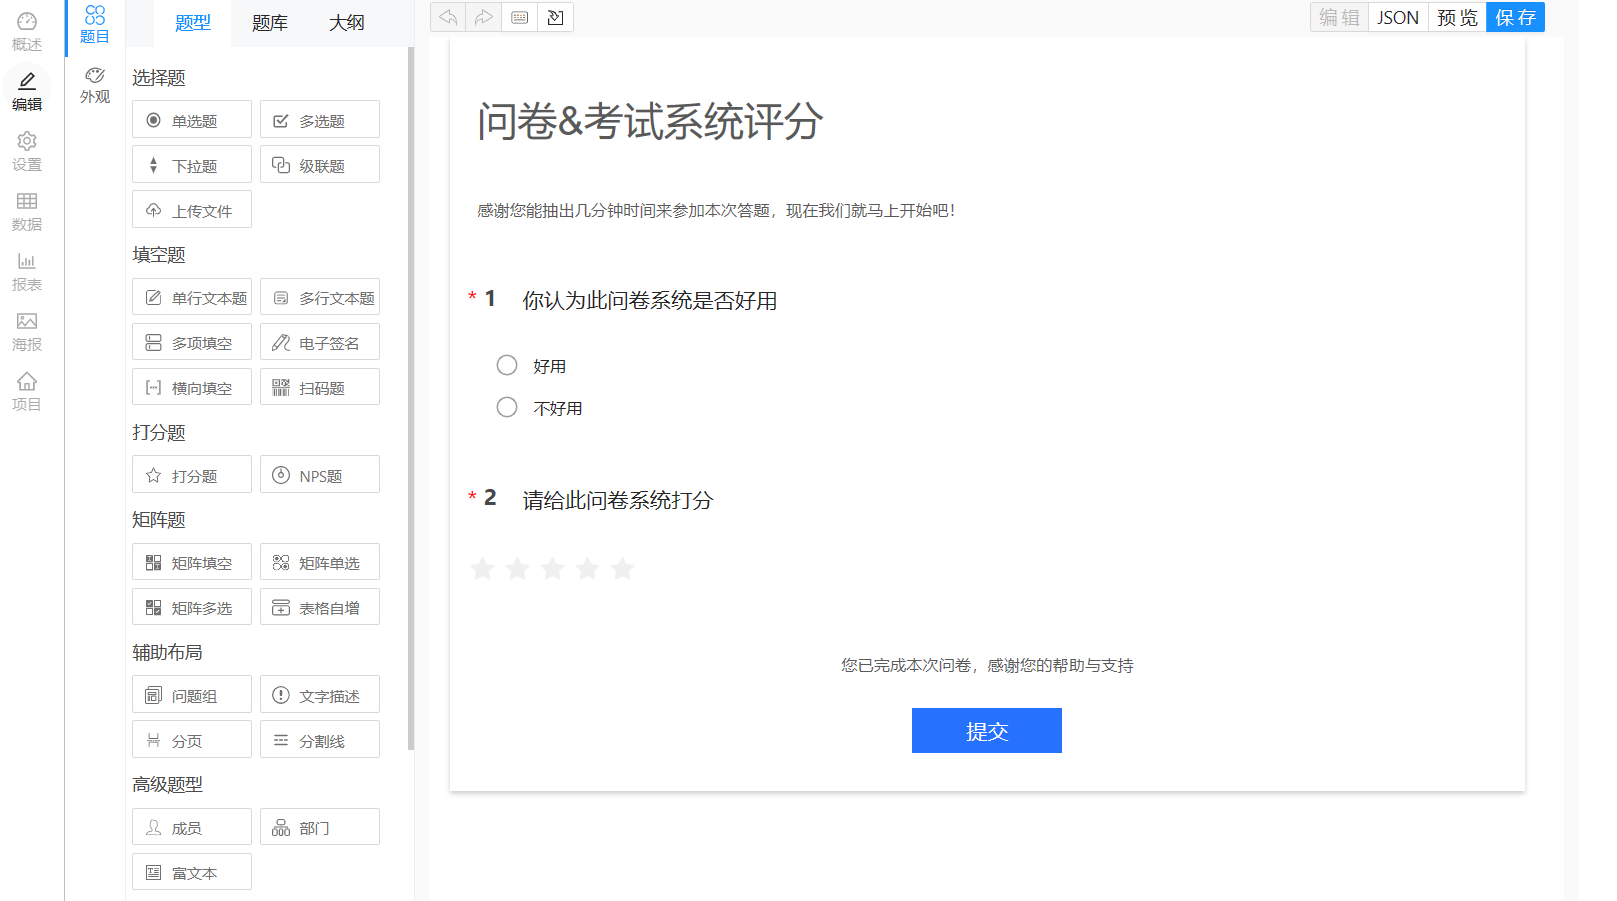Click the 保存 save button
The height and width of the screenshot is (901, 1617).
(1515, 17)
